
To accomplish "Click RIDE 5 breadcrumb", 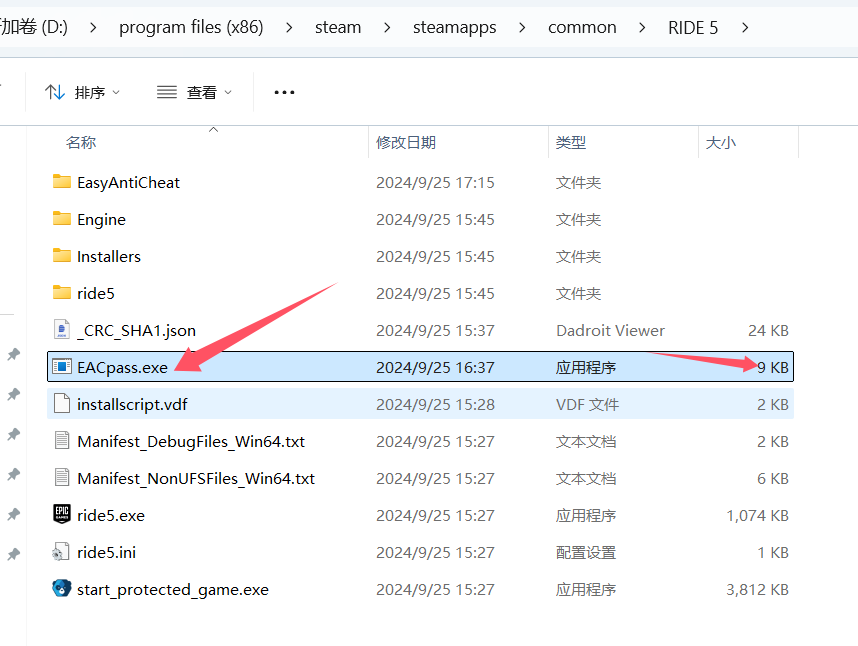I will click(693, 27).
